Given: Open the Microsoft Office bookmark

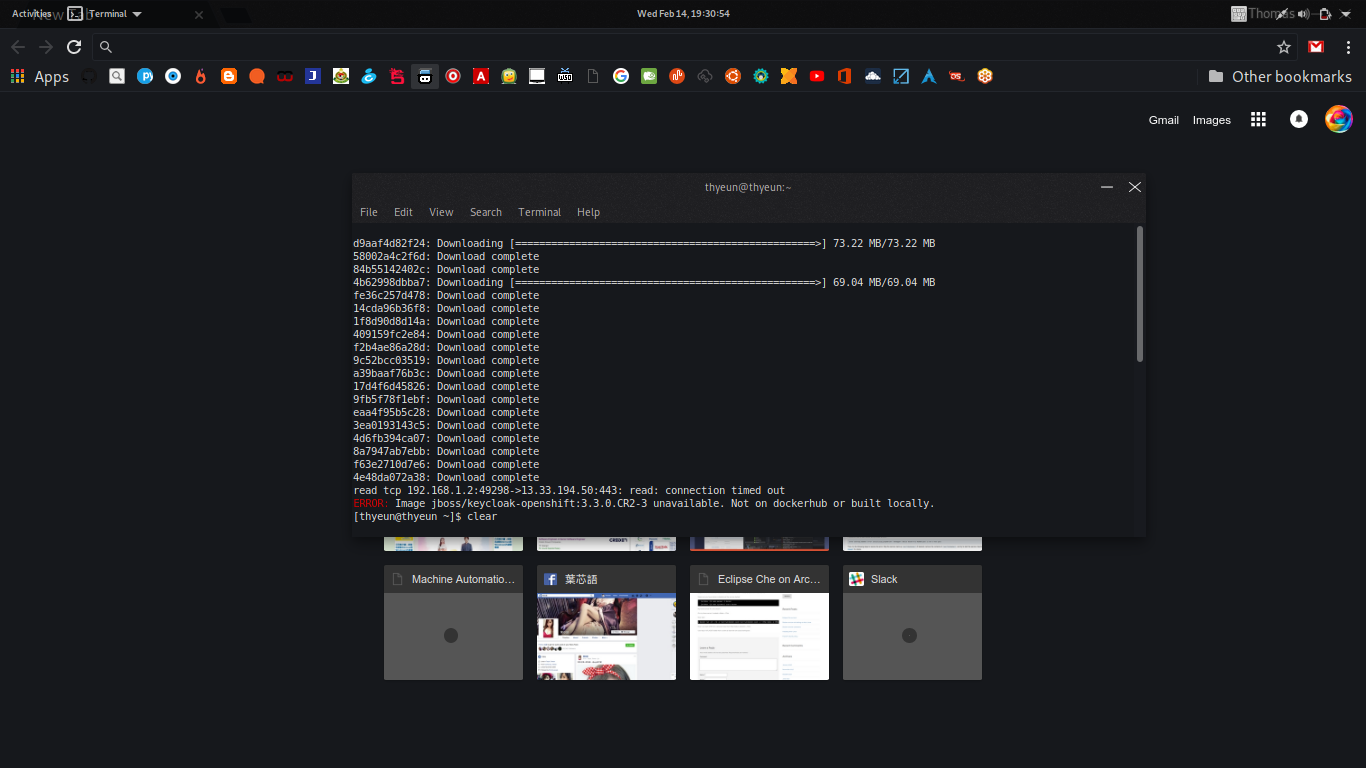Looking at the screenshot, I should click(844, 76).
